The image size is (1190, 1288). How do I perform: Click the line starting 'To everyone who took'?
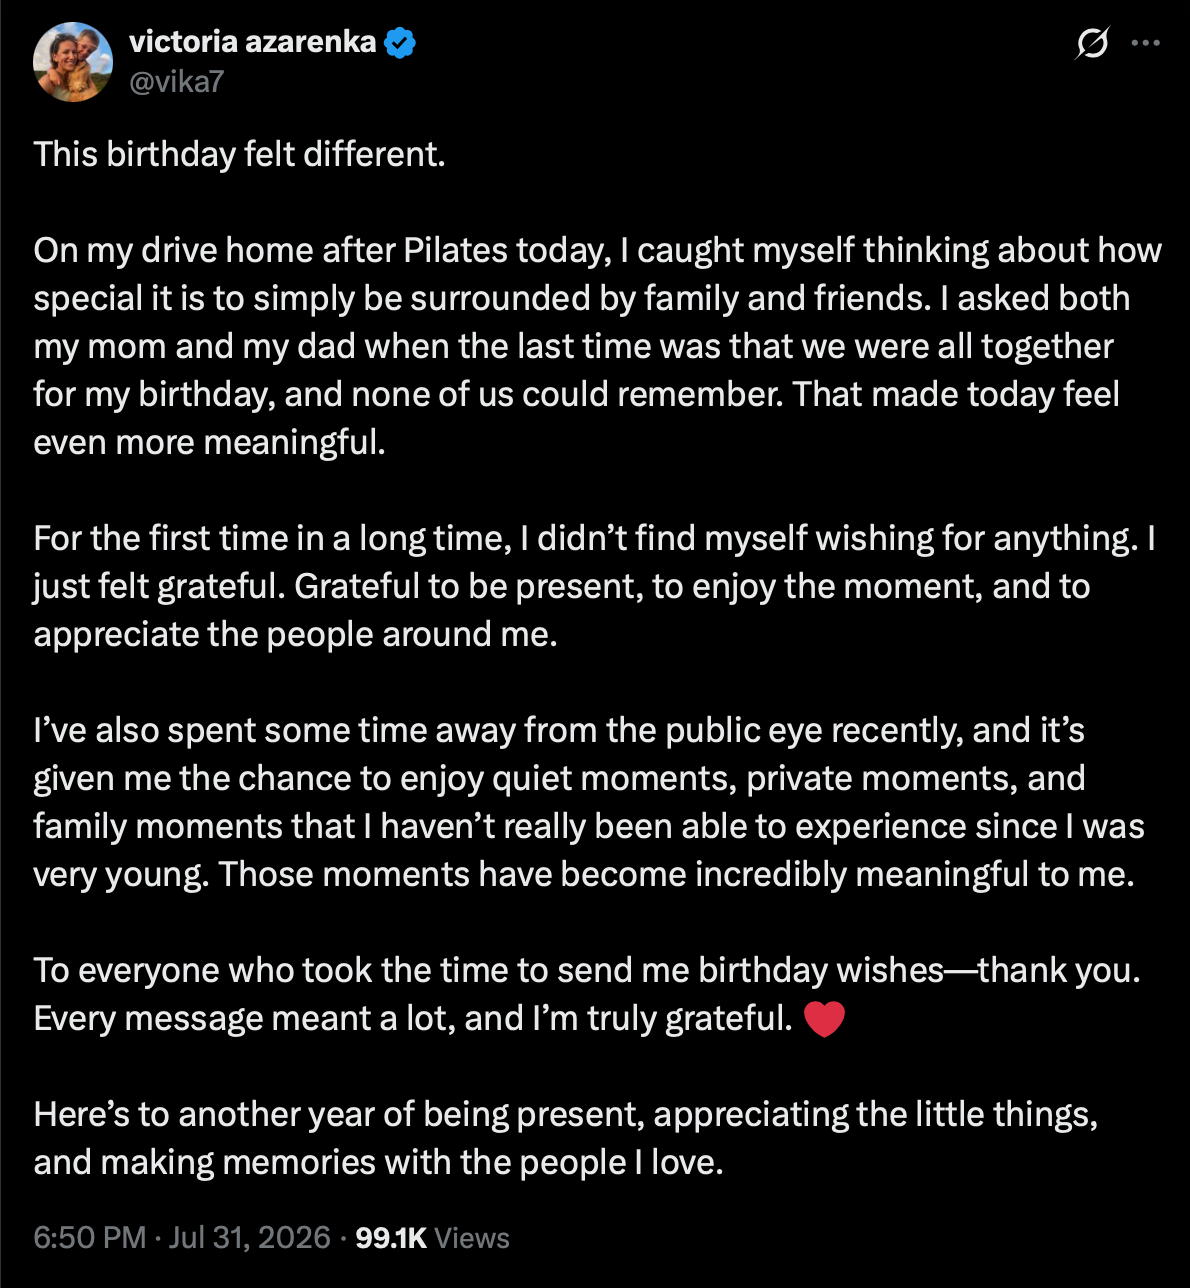coord(587,970)
